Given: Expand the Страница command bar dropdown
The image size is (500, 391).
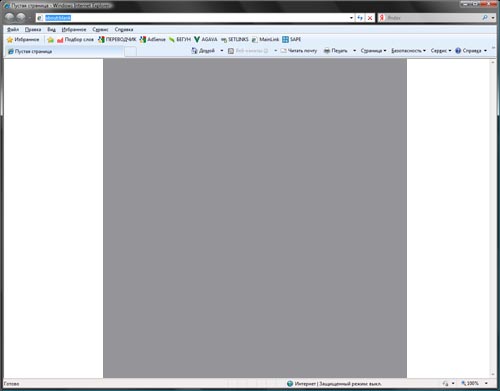Looking at the screenshot, I should pyautogui.click(x=373, y=51).
